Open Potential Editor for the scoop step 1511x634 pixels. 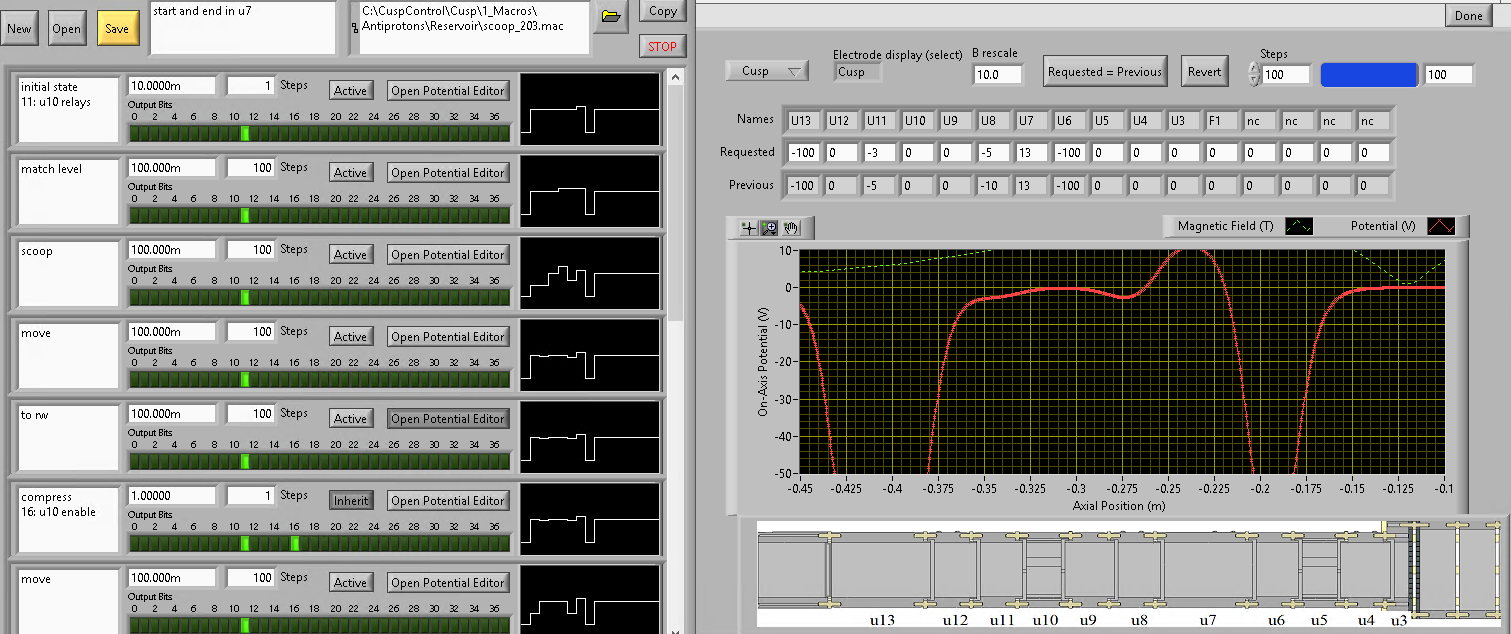tap(448, 255)
